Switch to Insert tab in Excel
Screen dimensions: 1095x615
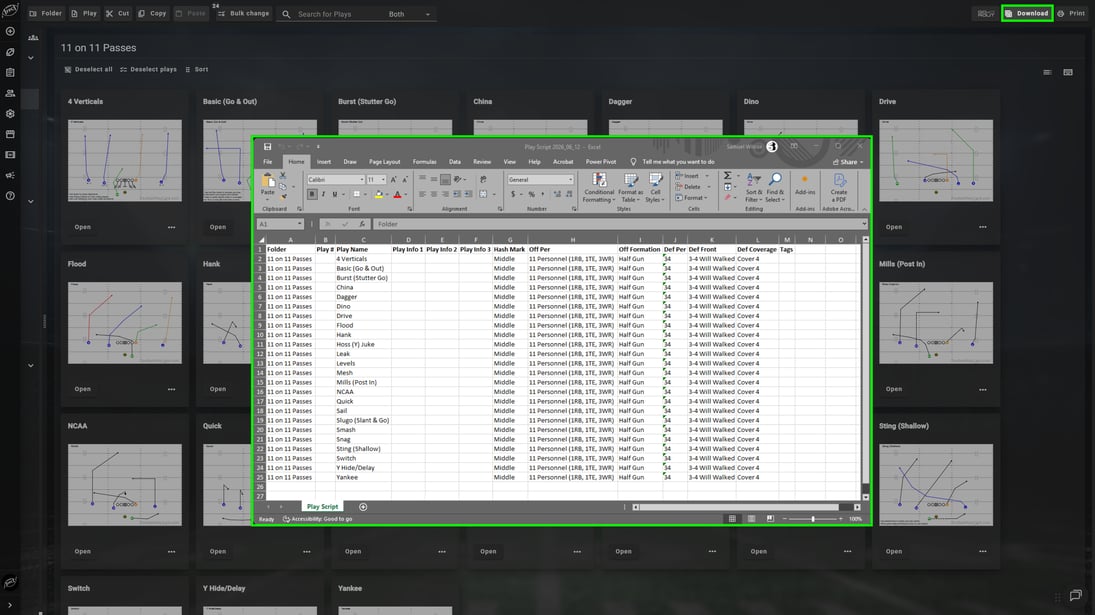324,162
